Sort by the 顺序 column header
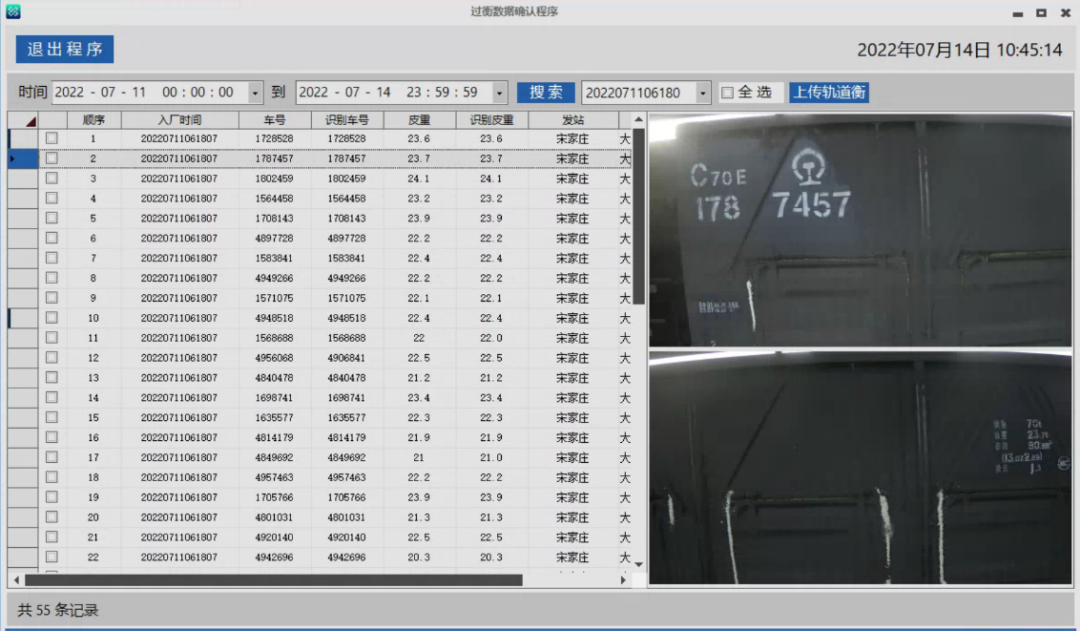The width and height of the screenshot is (1080, 631). (93, 120)
